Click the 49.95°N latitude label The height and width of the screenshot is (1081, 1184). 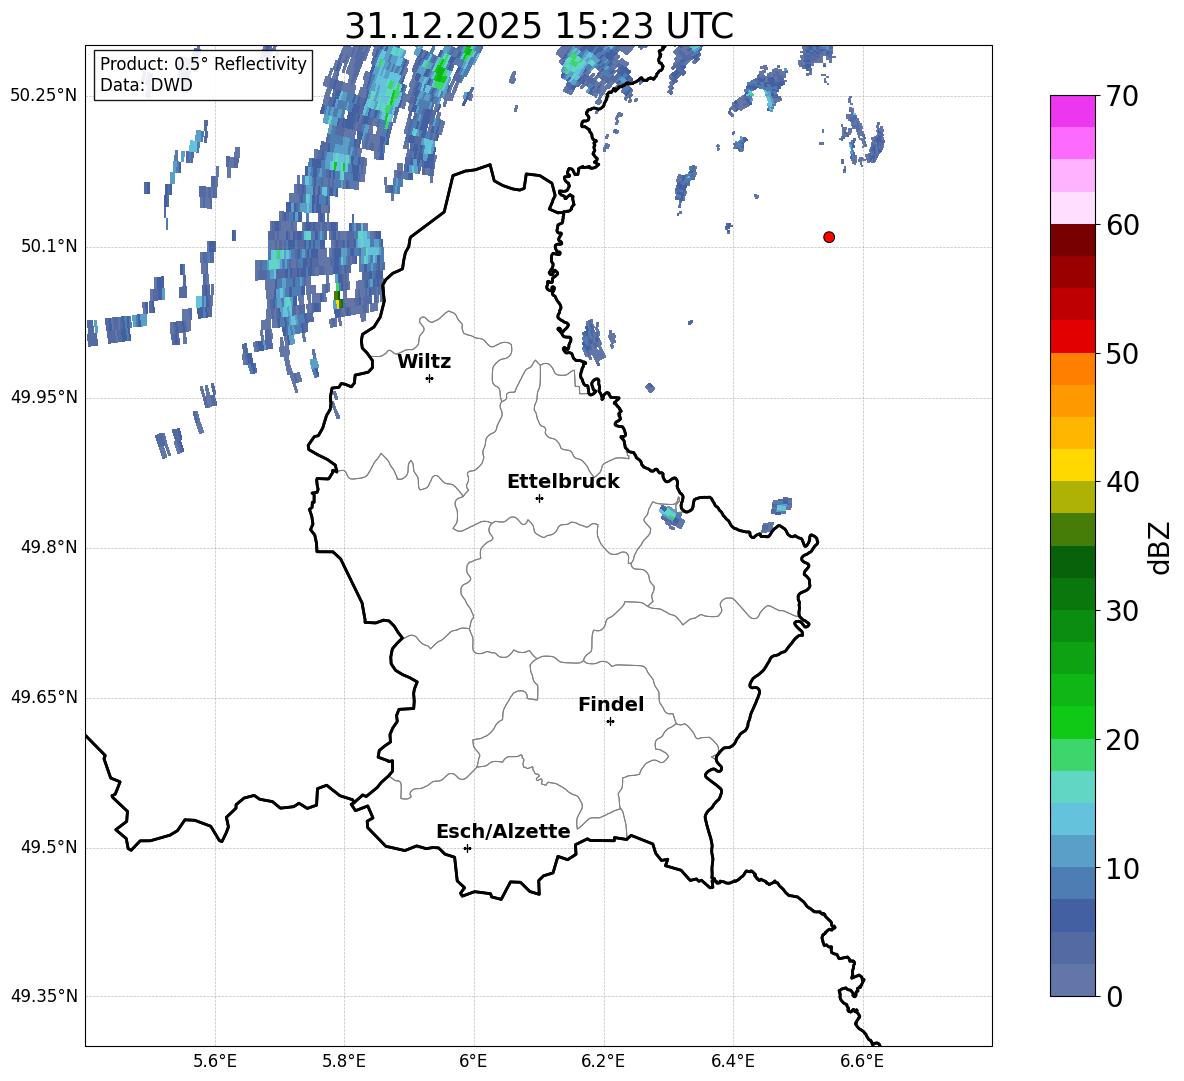point(43,396)
